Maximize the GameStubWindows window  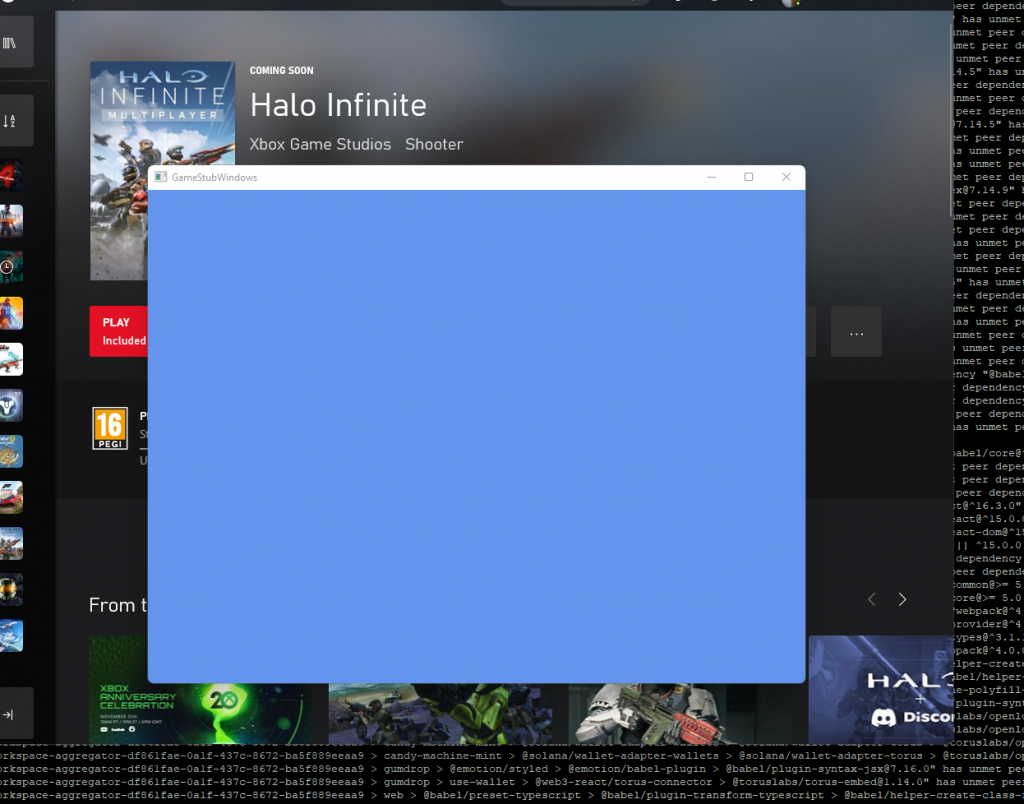point(749,177)
